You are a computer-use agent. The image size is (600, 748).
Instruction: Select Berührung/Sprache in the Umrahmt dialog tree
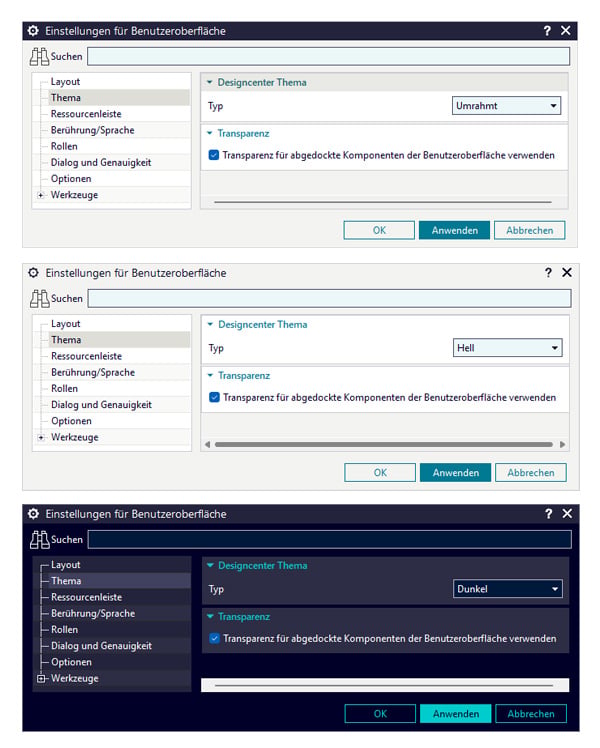click(x=93, y=130)
